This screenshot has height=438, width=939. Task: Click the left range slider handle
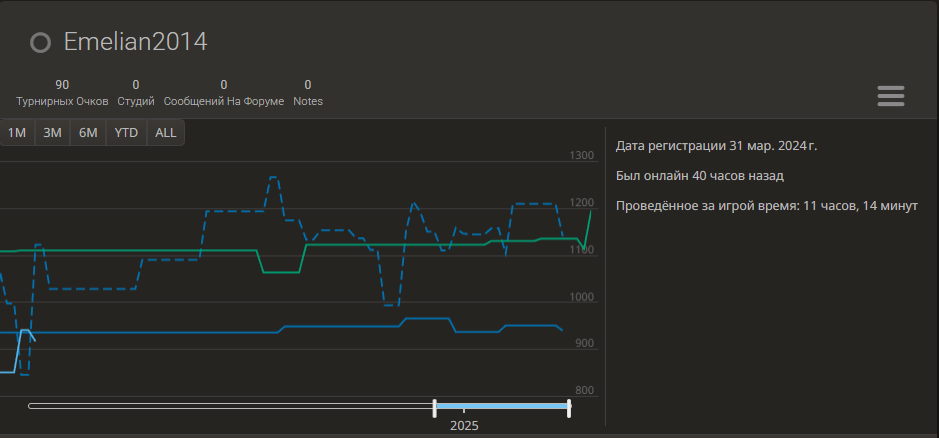coord(435,408)
